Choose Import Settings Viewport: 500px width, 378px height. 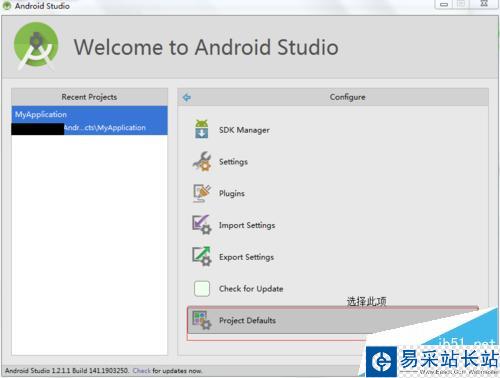[247, 225]
